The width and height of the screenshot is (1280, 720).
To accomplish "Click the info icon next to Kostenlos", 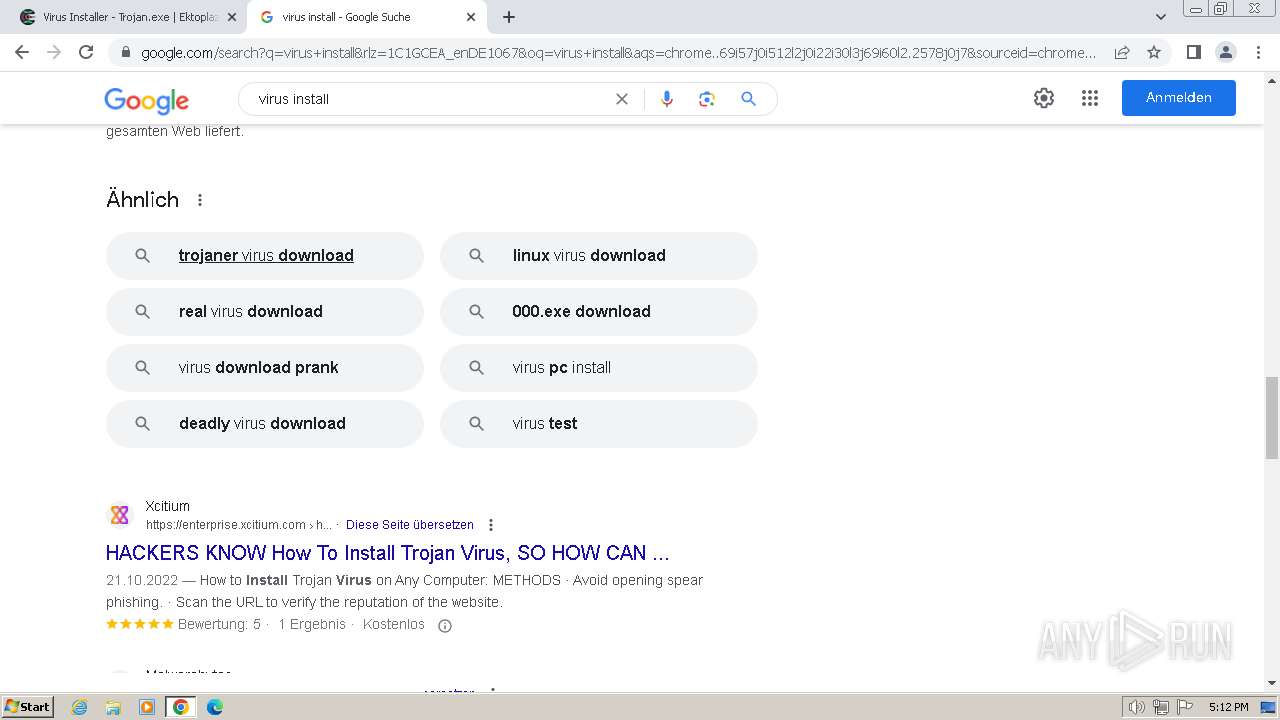I will click(x=445, y=625).
